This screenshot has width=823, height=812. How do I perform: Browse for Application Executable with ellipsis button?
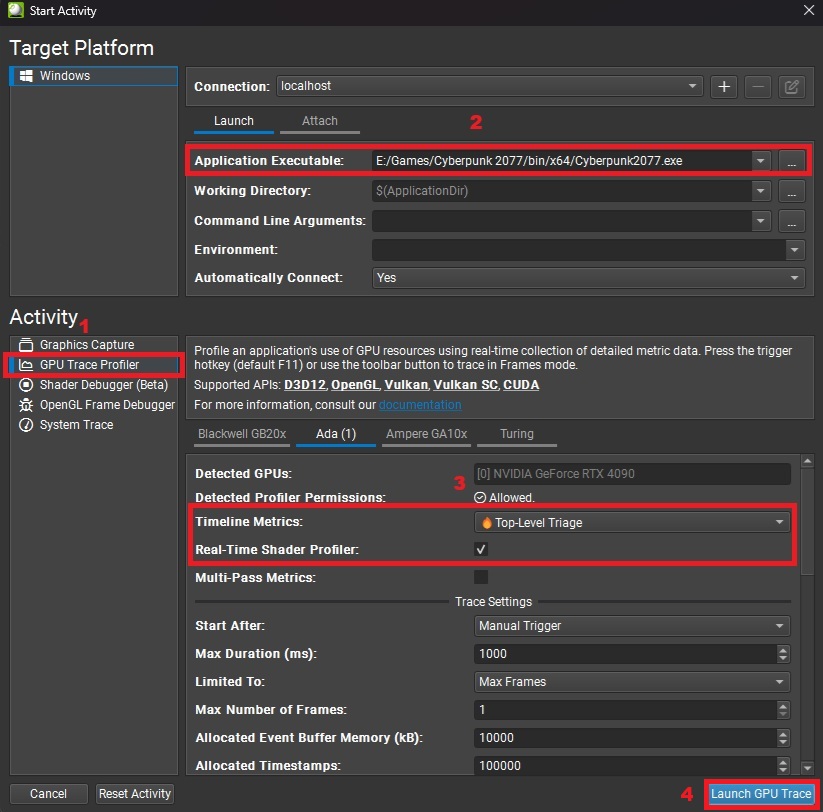[791, 161]
